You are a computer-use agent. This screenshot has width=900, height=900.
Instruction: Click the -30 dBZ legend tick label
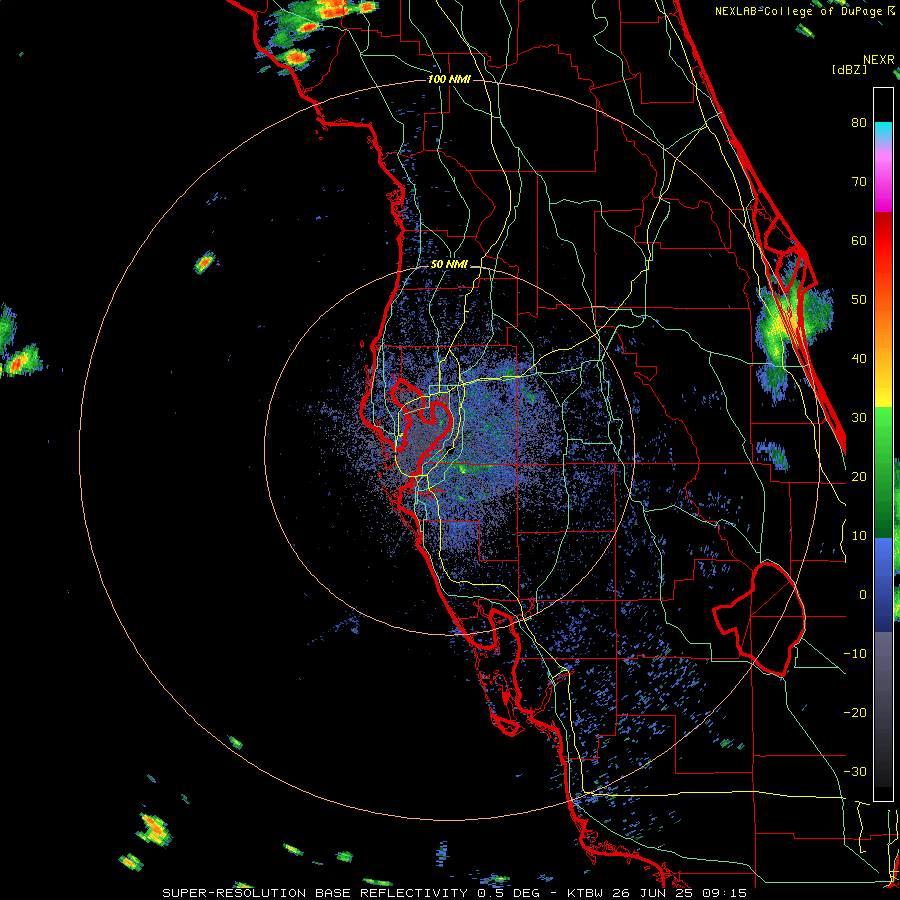(x=855, y=772)
